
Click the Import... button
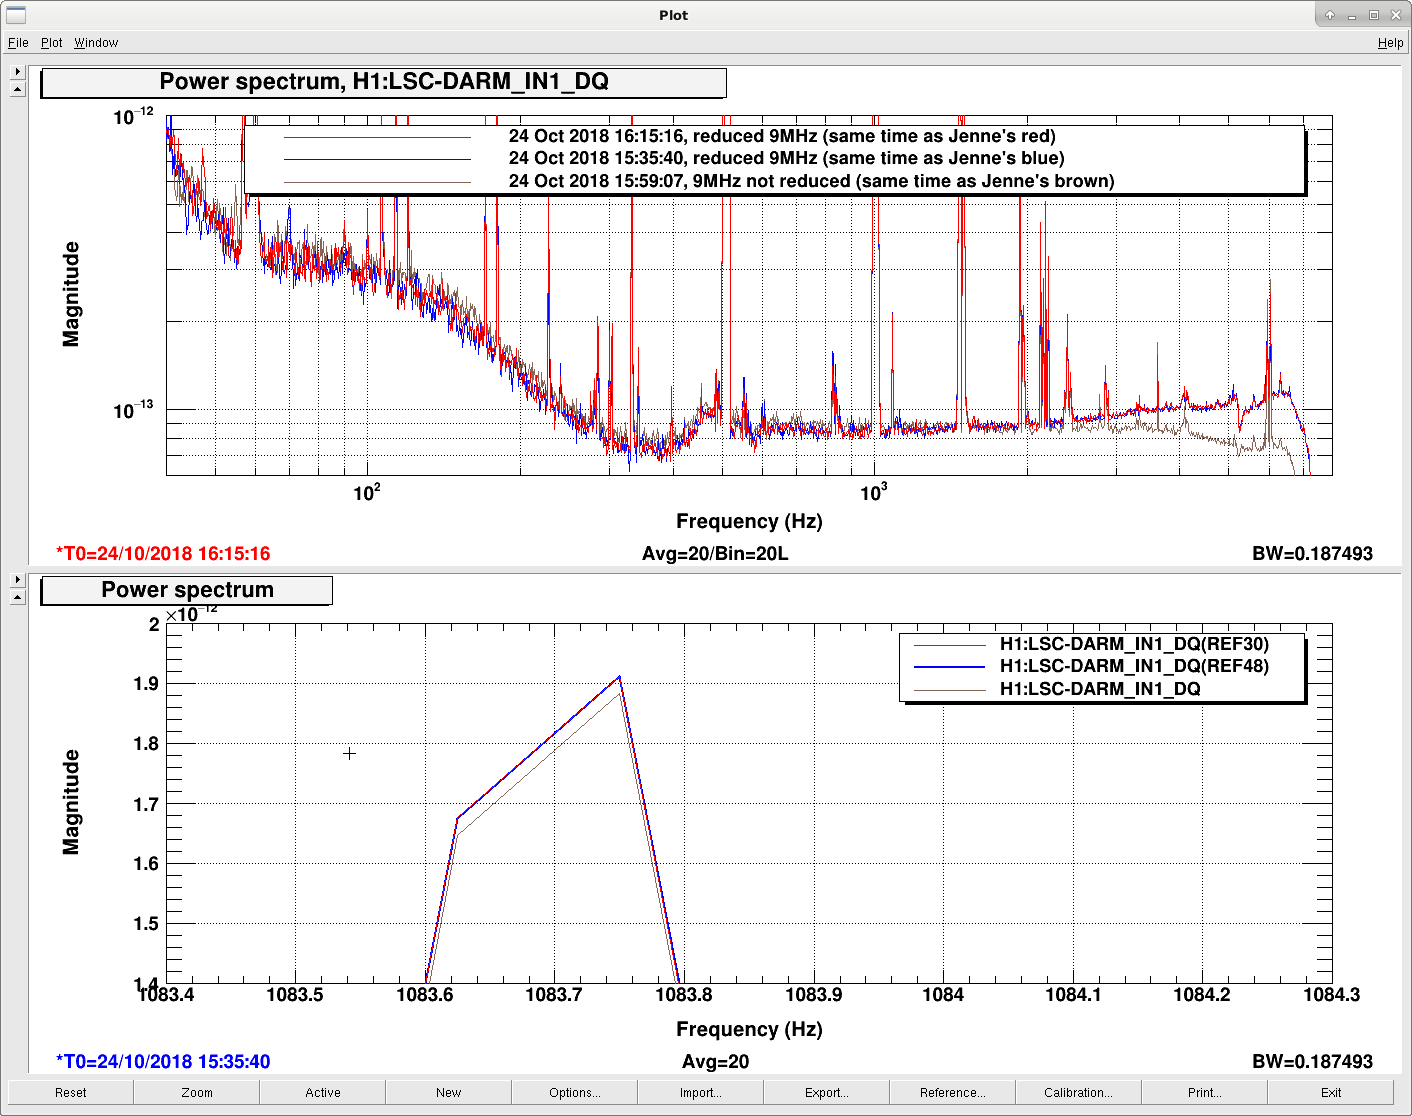click(x=701, y=1092)
